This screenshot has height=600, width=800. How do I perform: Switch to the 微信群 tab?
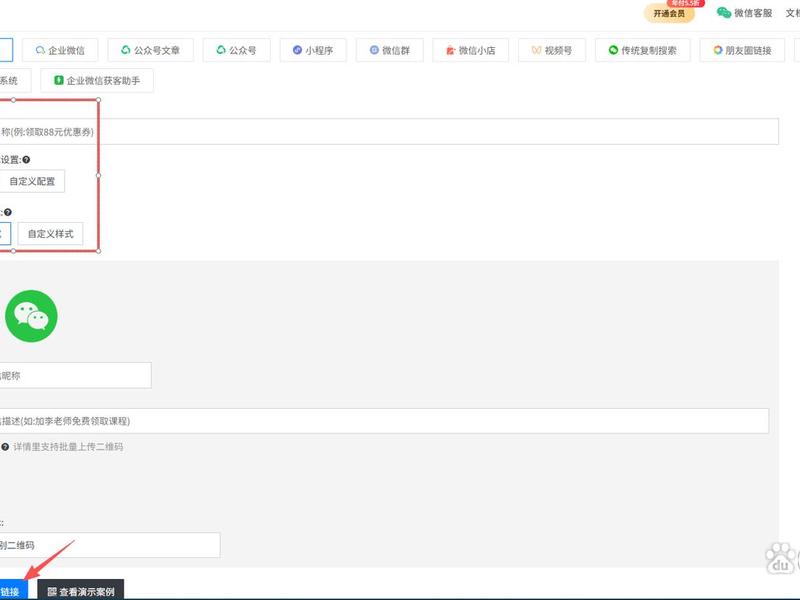pyautogui.click(x=390, y=50)
